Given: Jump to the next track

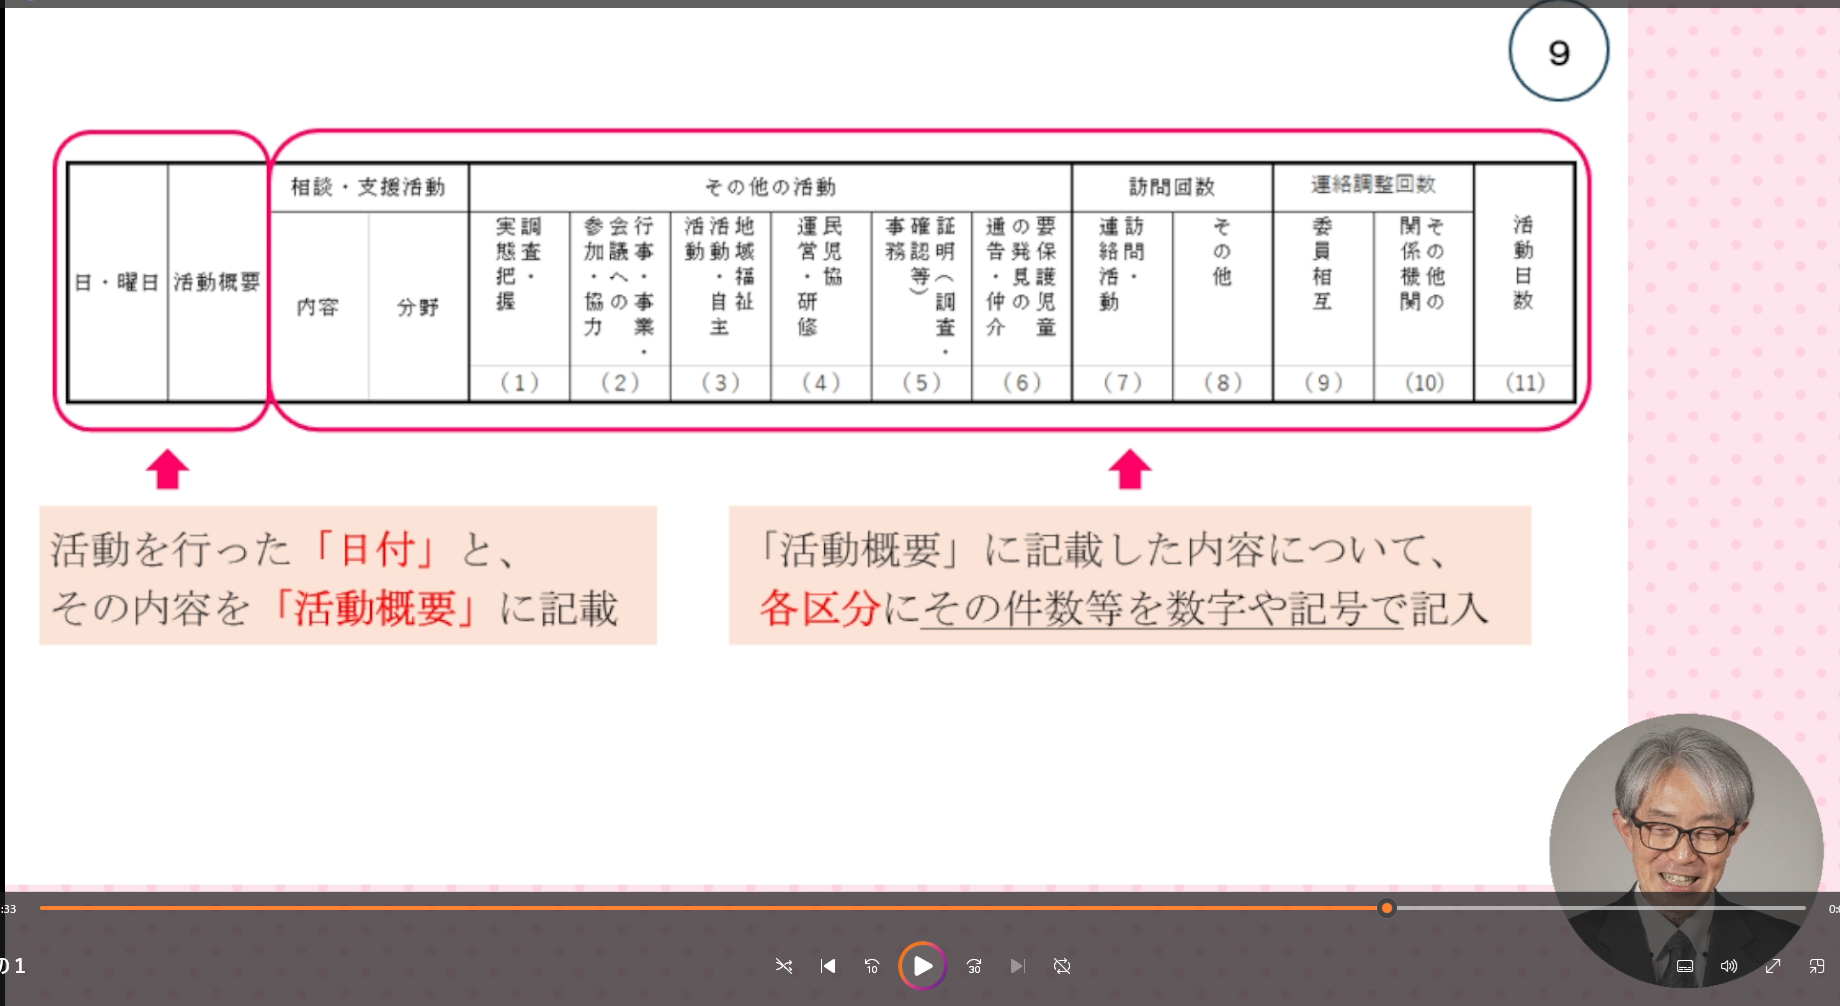Looking at the screenshot, I should coord(1018,966).
